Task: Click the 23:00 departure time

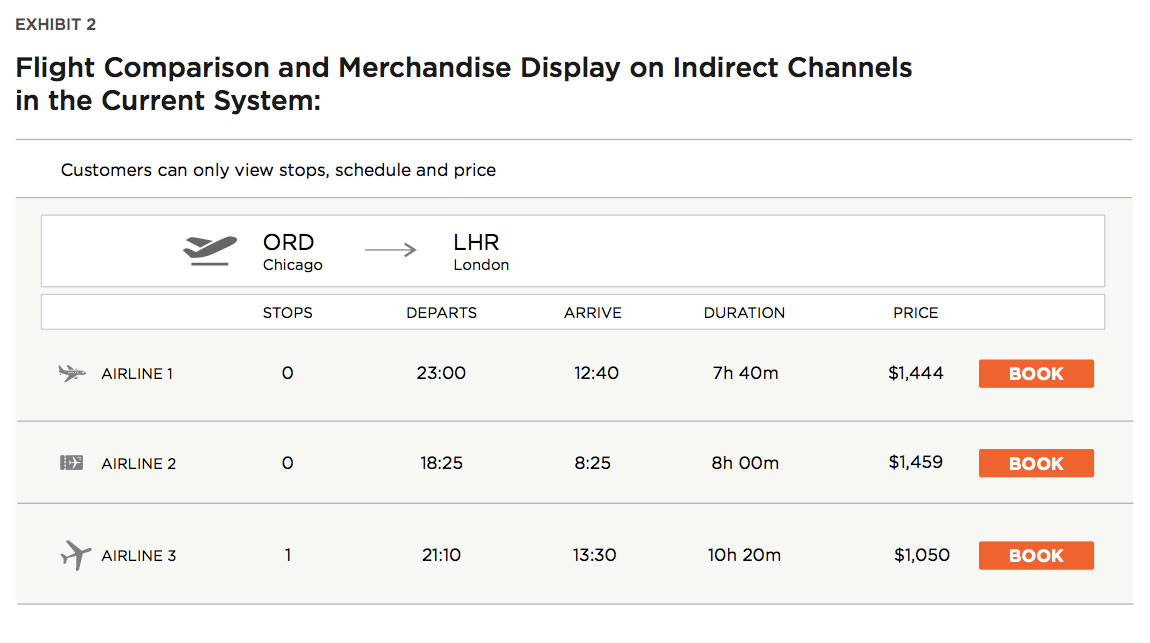Action: pos(441,373)
